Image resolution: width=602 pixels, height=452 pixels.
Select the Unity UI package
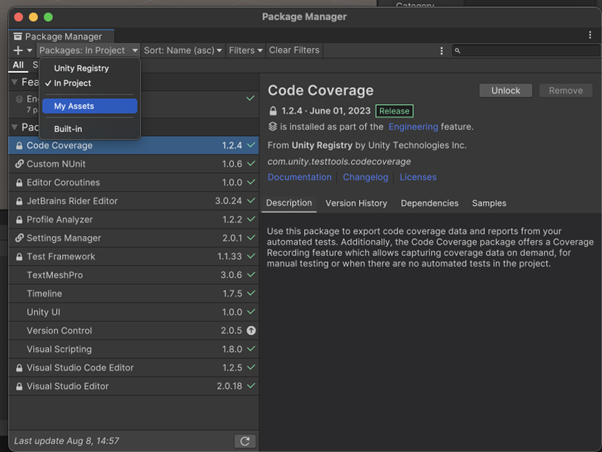tap(134, 312)
